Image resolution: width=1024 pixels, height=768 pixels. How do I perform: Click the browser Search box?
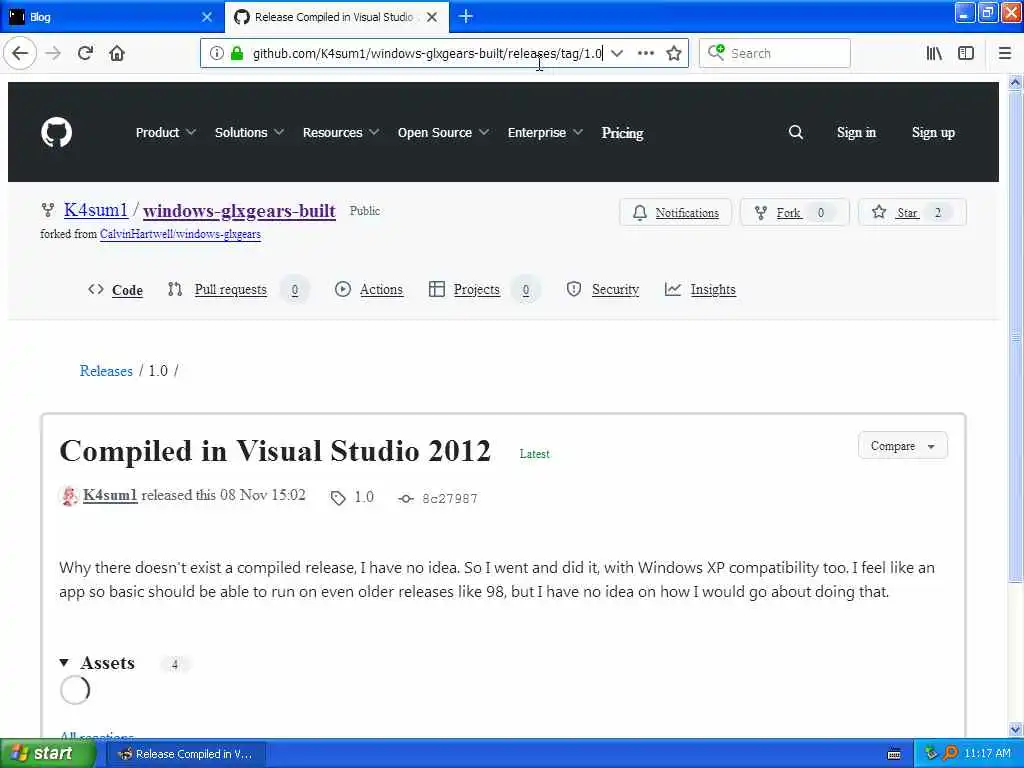[x=775, y=53]
